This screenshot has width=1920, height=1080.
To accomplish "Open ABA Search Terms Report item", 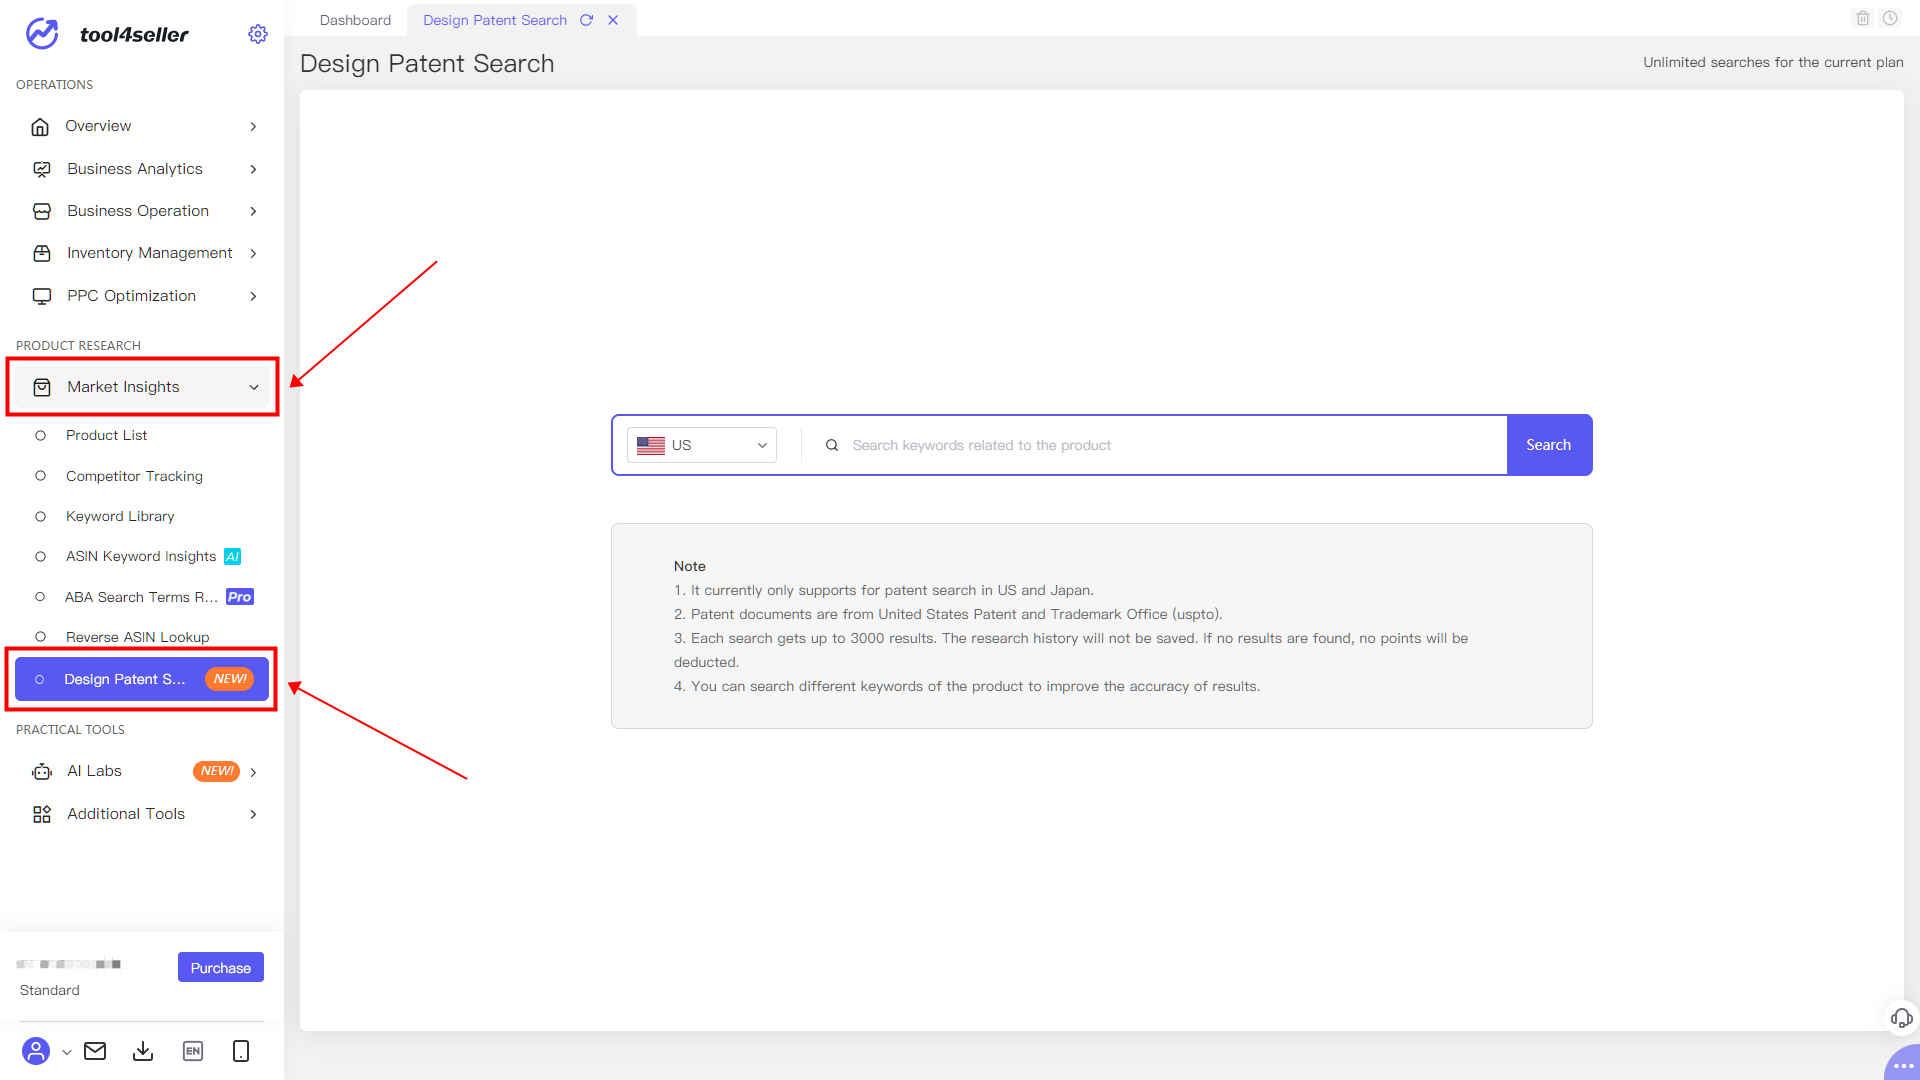I will click(x=141, y=597).
